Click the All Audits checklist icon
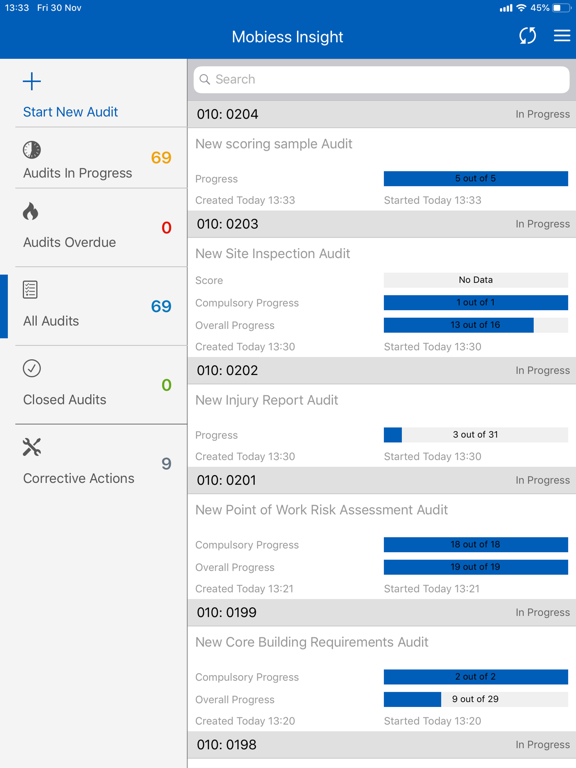The width and height of the screenshot is (576, 768). tap(30, 289)
